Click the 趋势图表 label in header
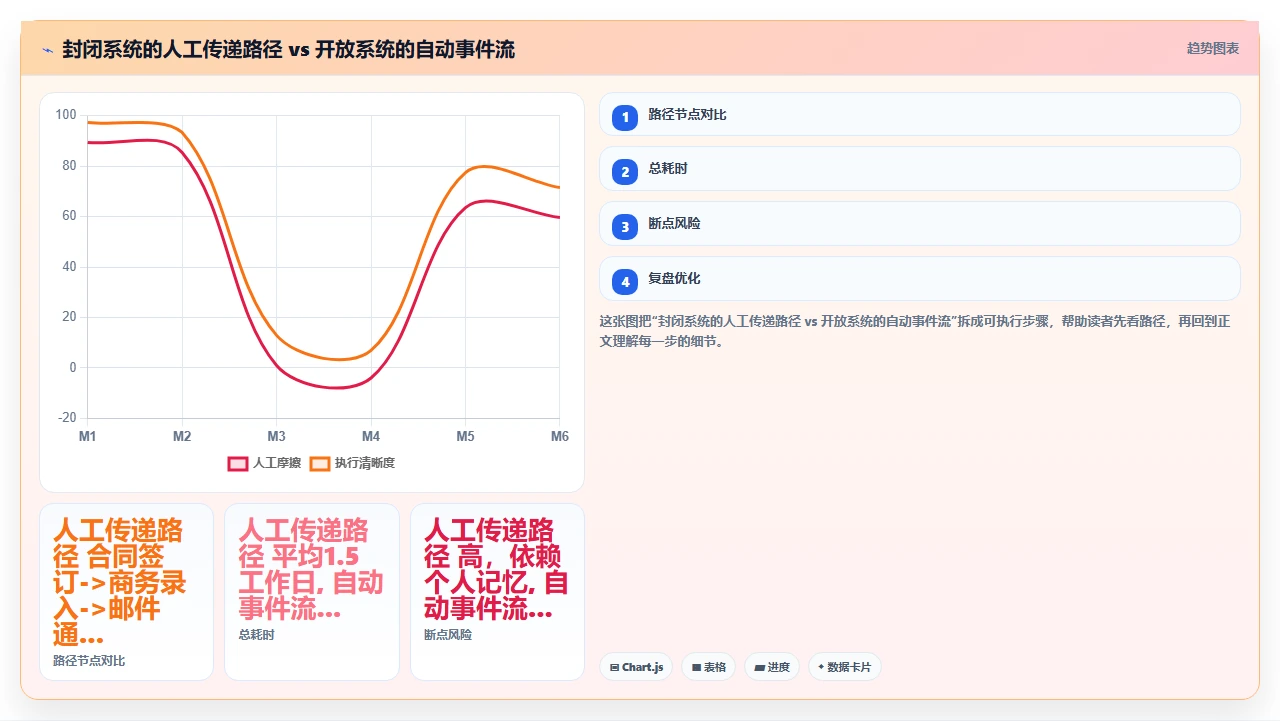The width and height of the screenshot is (1280, 721). pos(1213,48)
